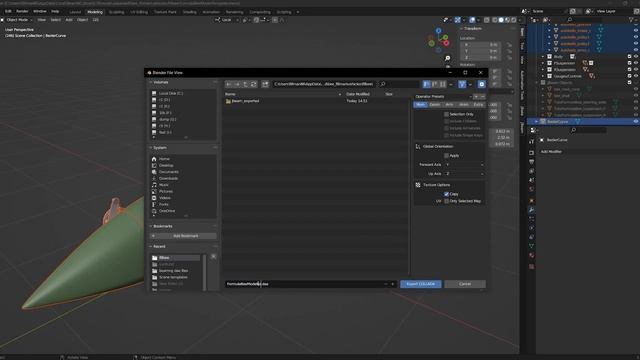
Task: Select thumbnails display mode
Action: coord(443,84)
